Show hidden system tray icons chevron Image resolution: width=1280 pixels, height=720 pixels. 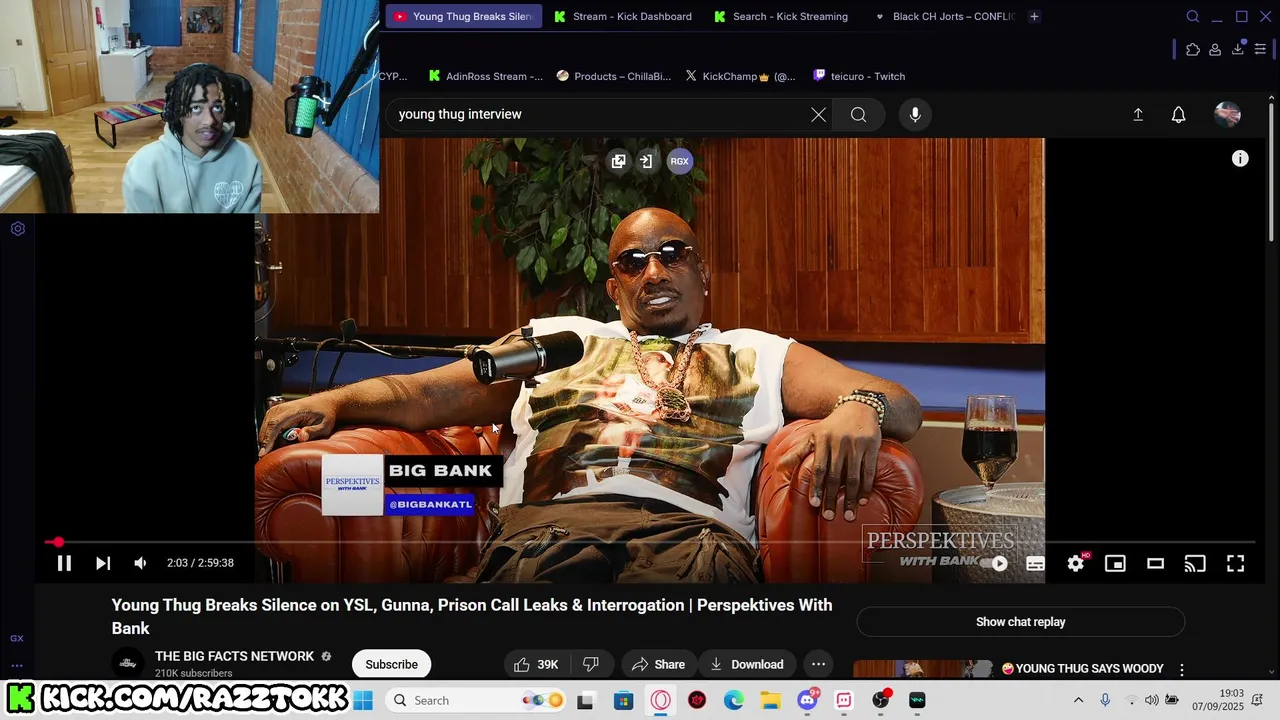coord(1078,700)
